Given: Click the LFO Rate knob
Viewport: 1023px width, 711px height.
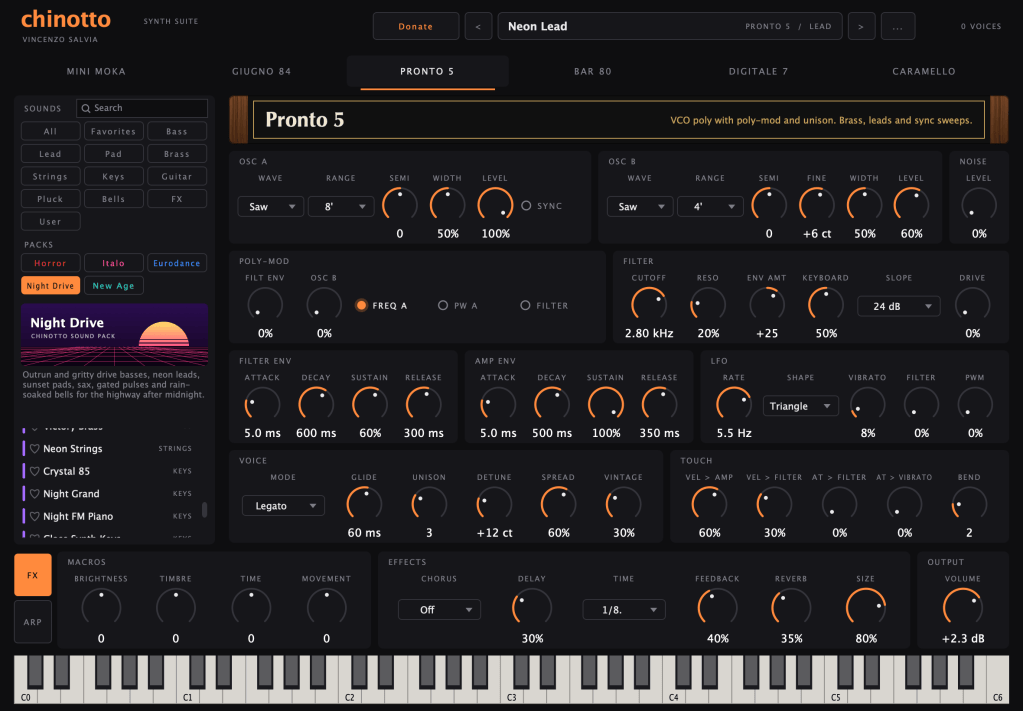Looking at the screenshot, I should click(734, 404).
